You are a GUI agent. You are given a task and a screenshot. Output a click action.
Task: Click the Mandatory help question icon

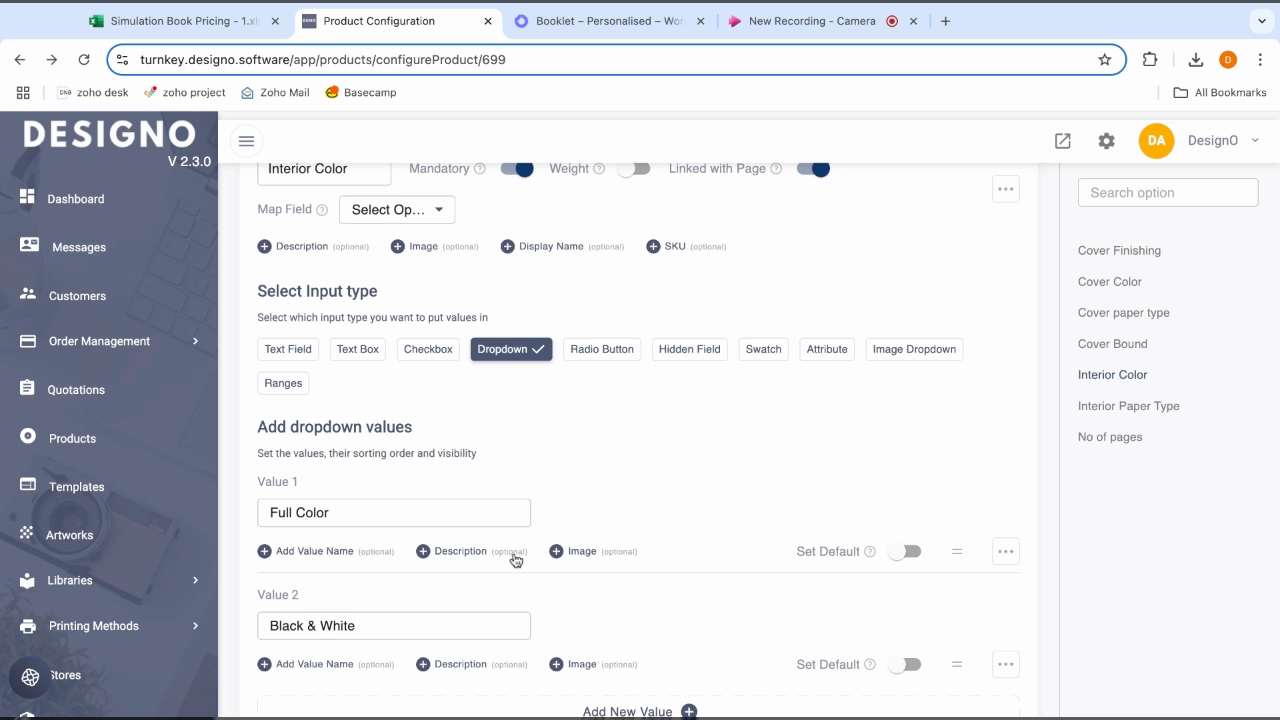click(x=480, y=169)
